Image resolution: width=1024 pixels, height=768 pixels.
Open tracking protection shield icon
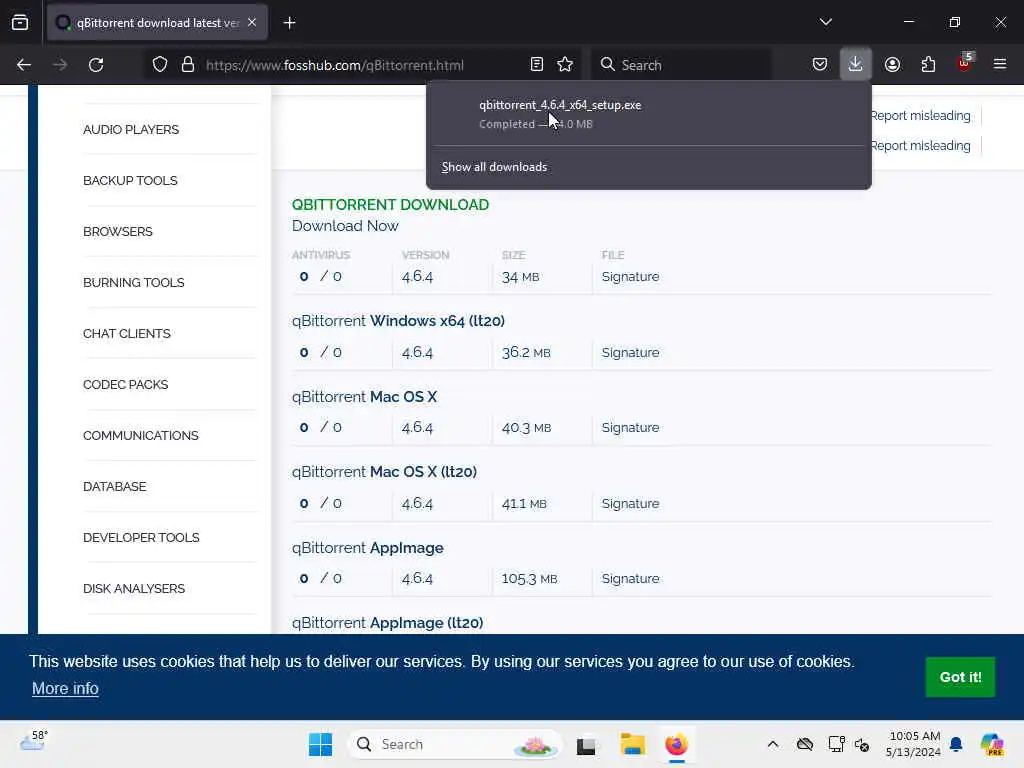160,65
